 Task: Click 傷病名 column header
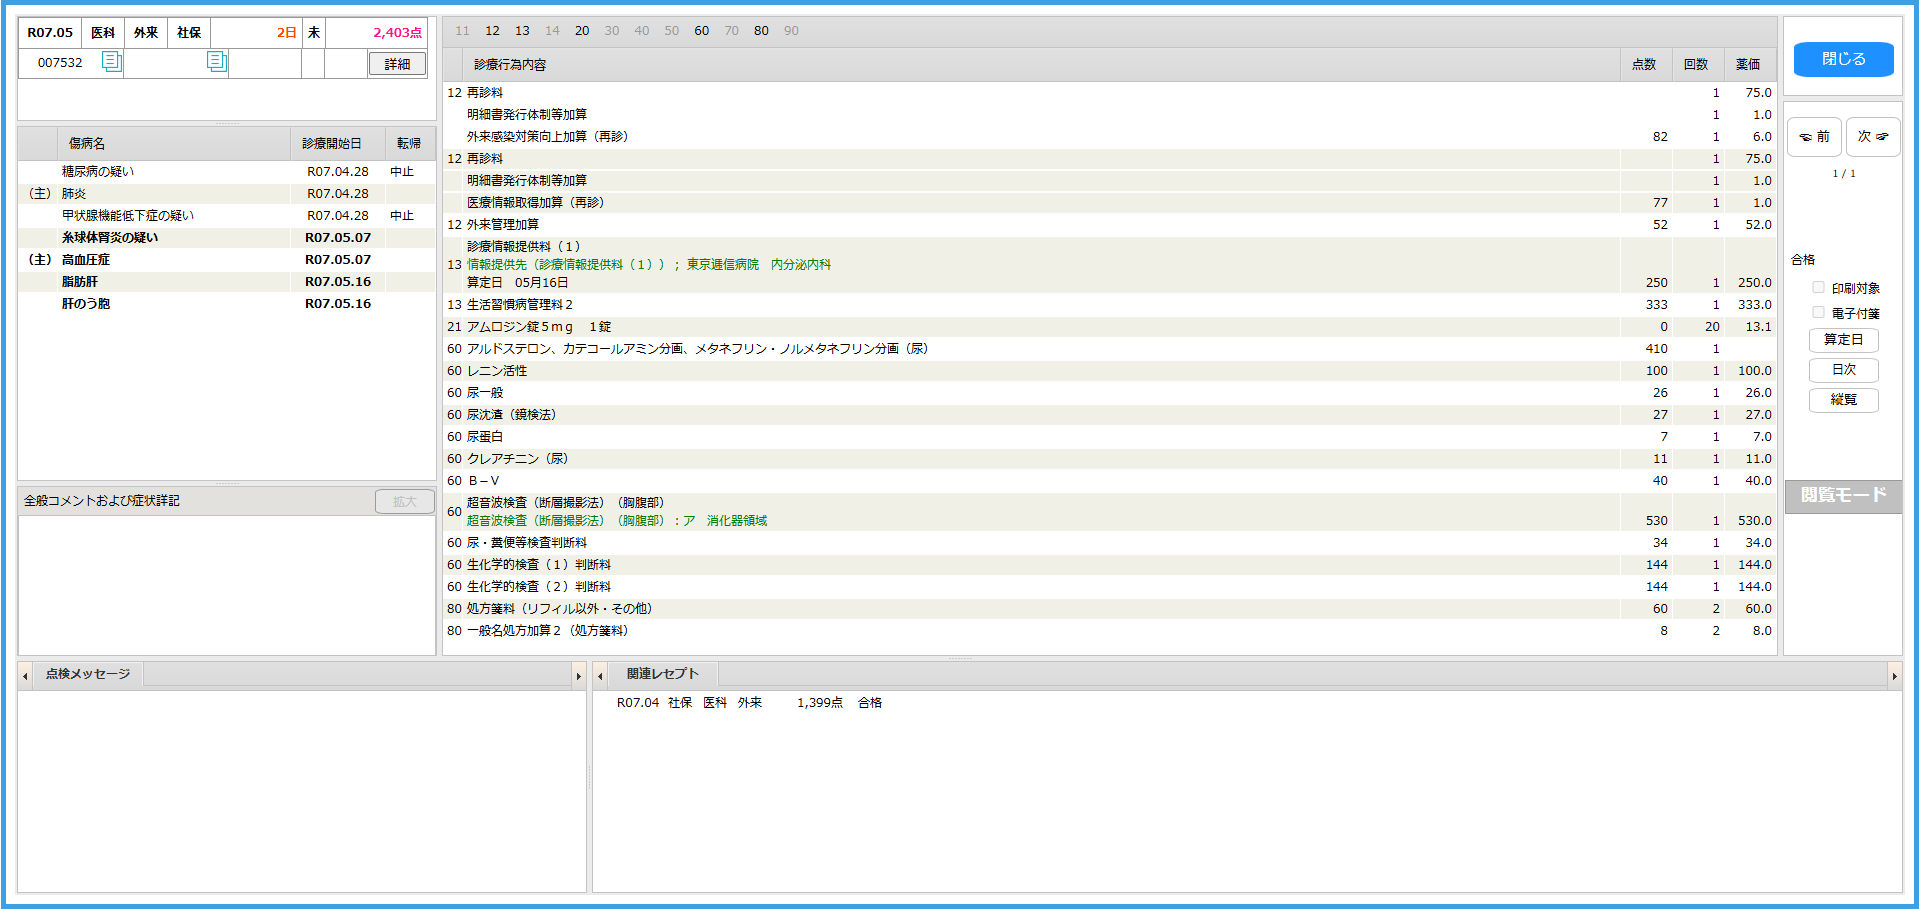pos(174,144)
